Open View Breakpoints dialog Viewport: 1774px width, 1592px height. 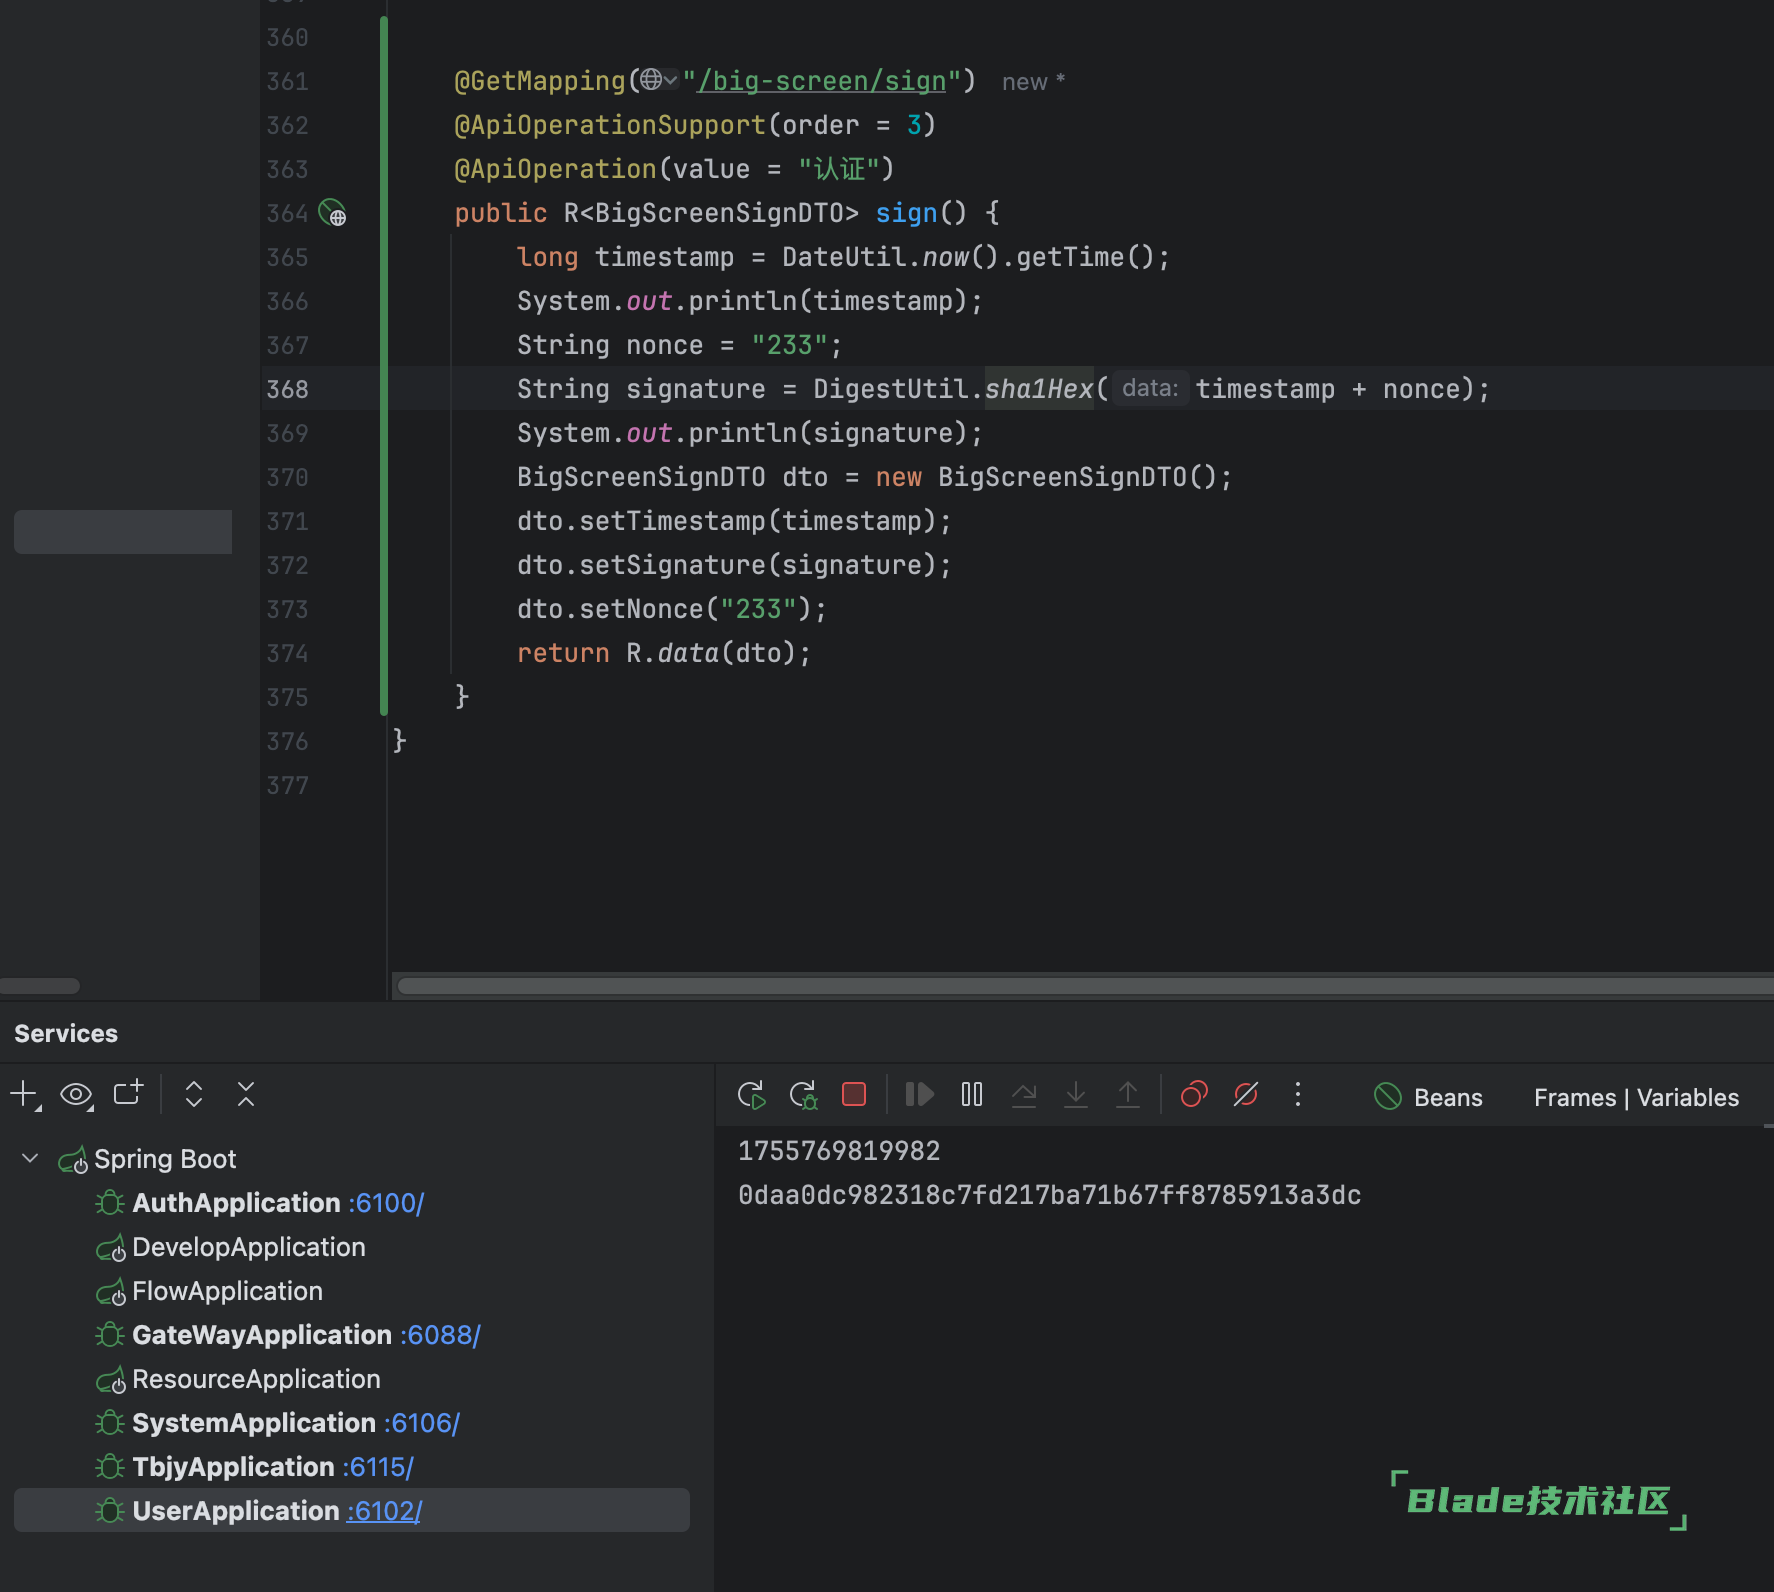tap(1194, 1095)
